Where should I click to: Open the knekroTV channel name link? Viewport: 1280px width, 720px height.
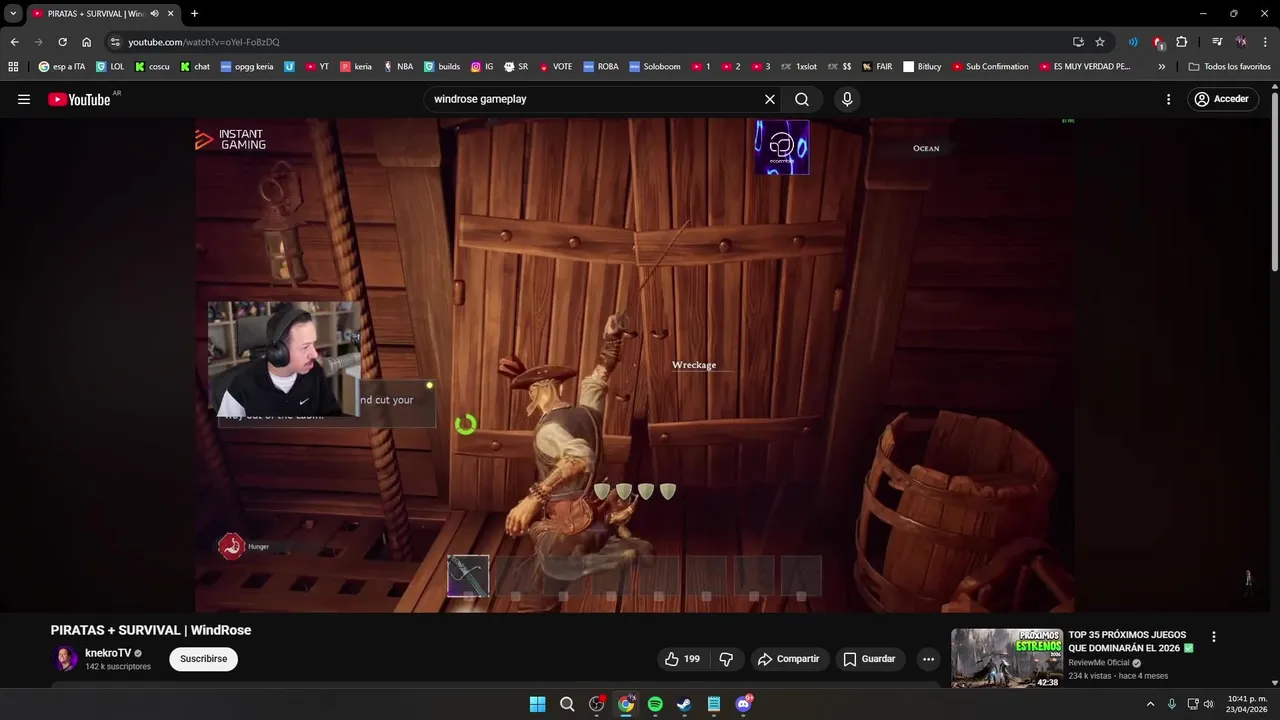(108, 653)
